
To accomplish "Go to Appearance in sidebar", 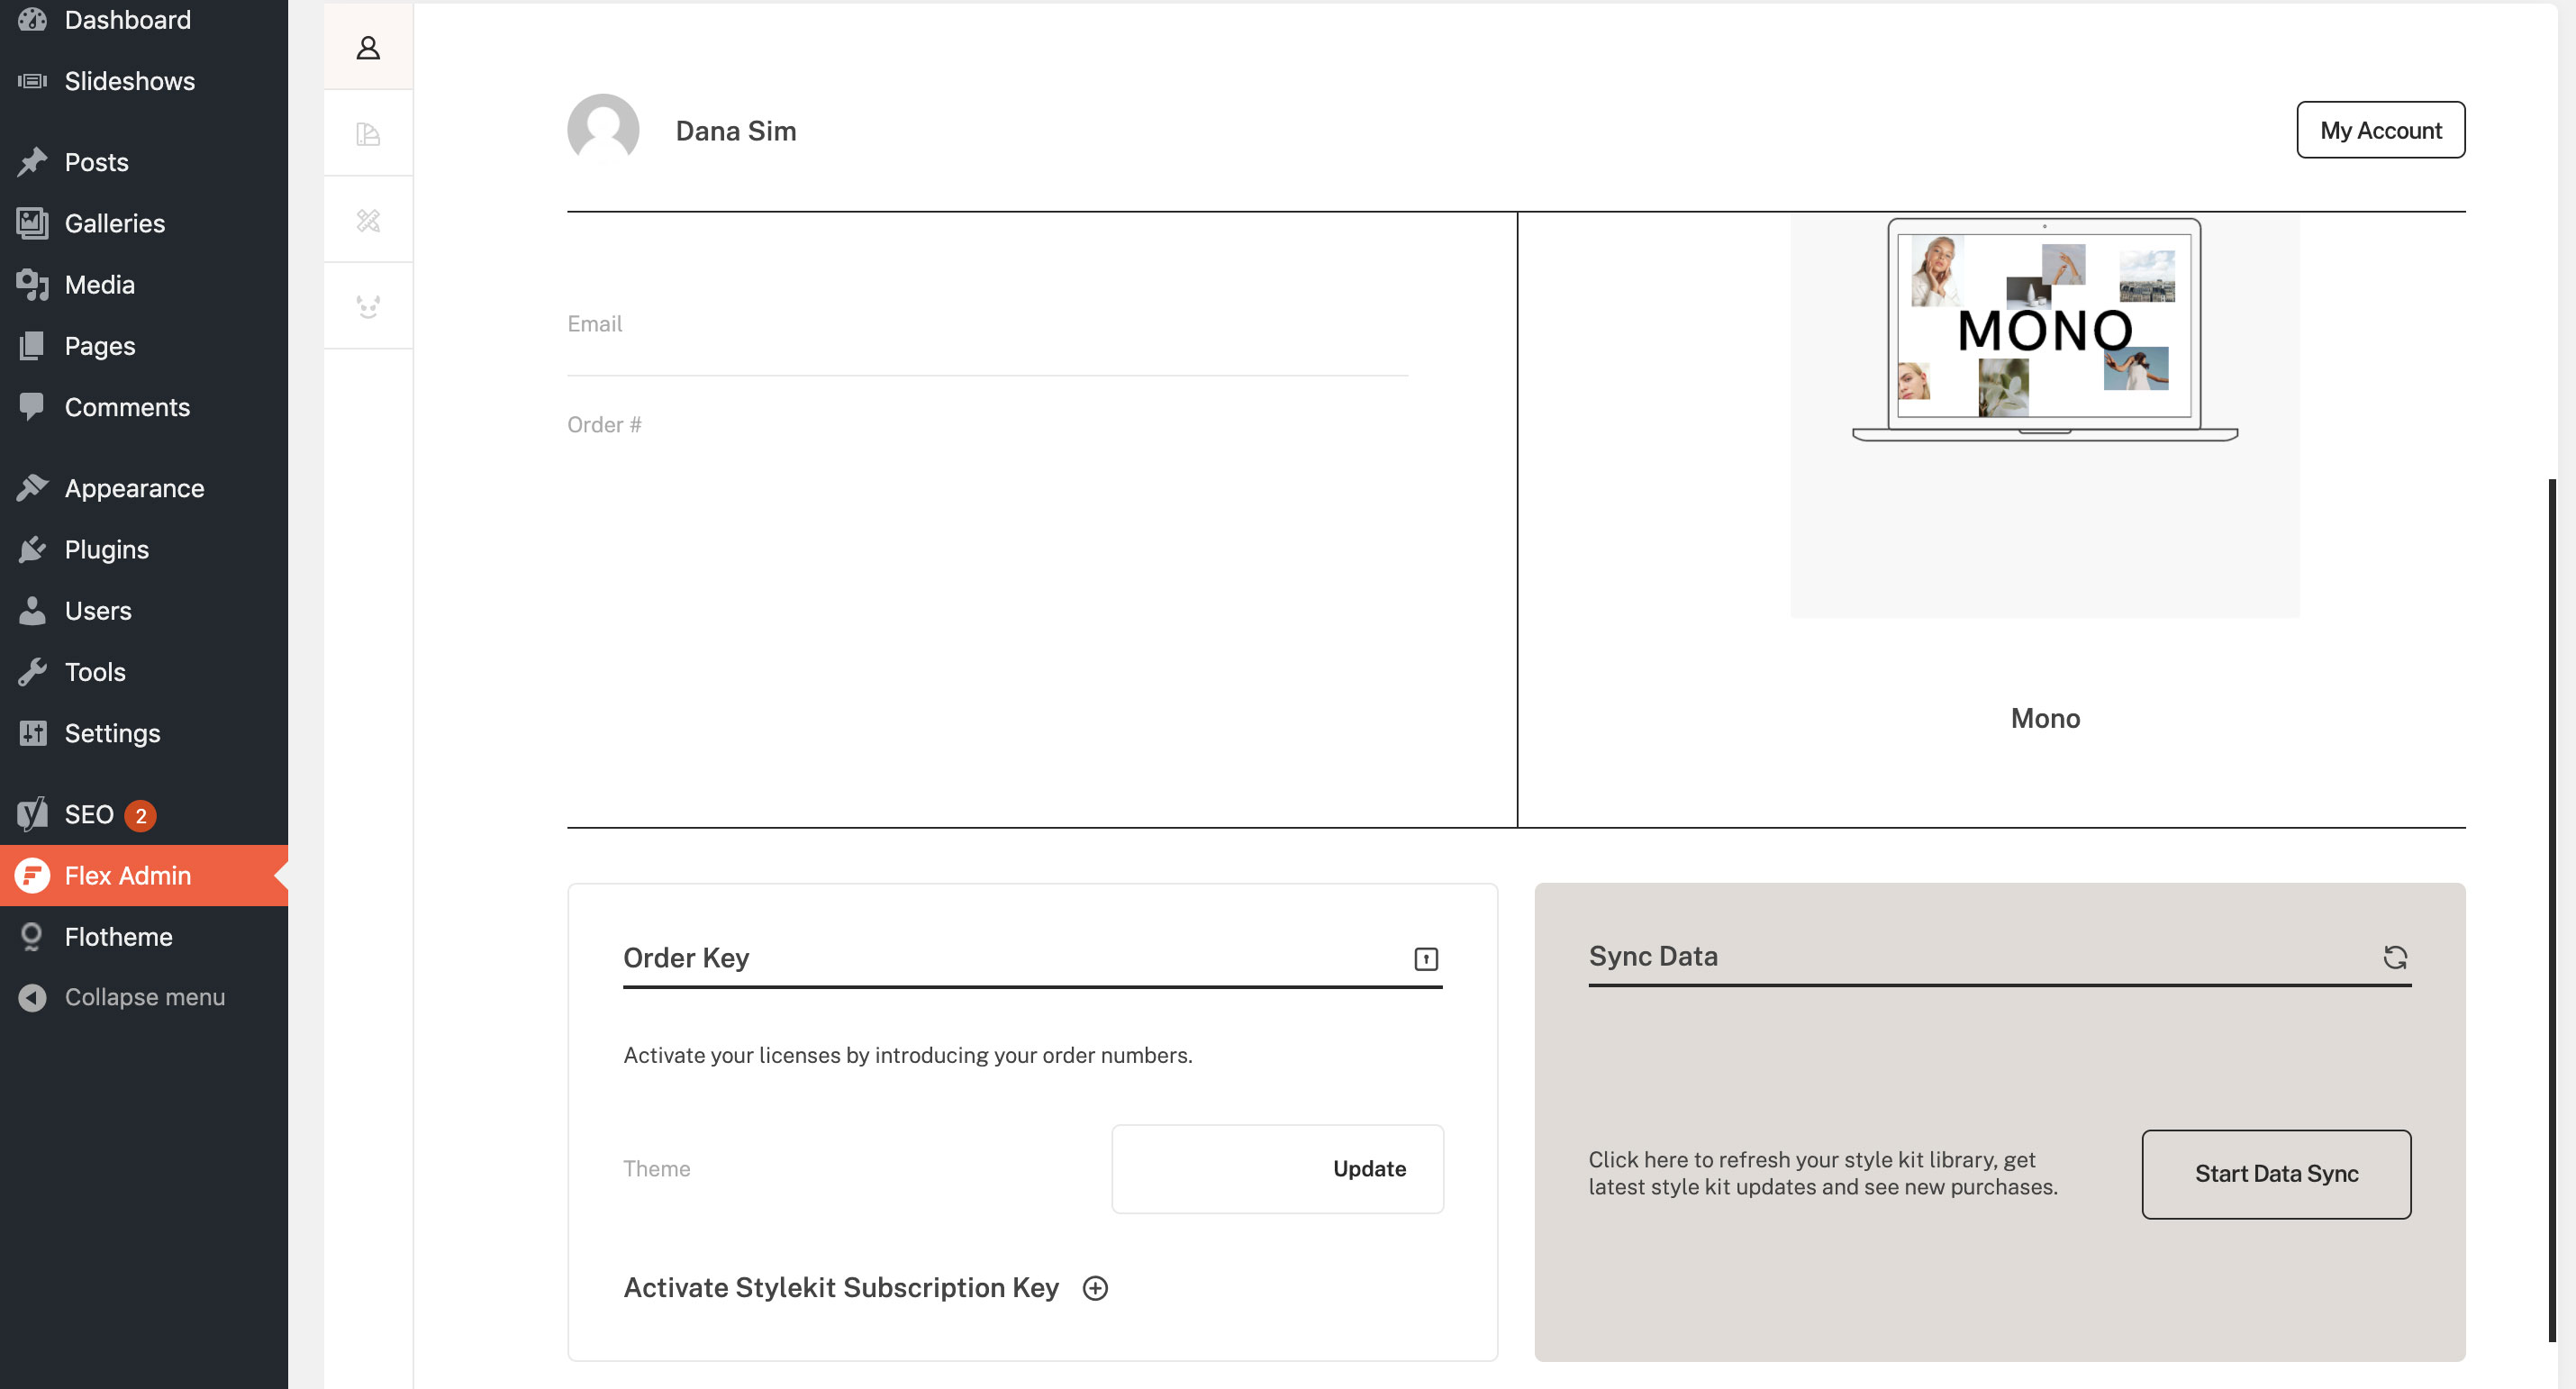I will (134, 488).
